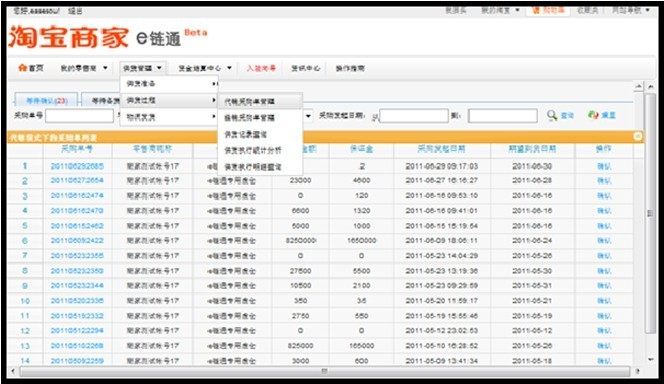The image size is (664, 384).
Task: Click the 退出 logout link at top left
Action: (x=75, y=11)
